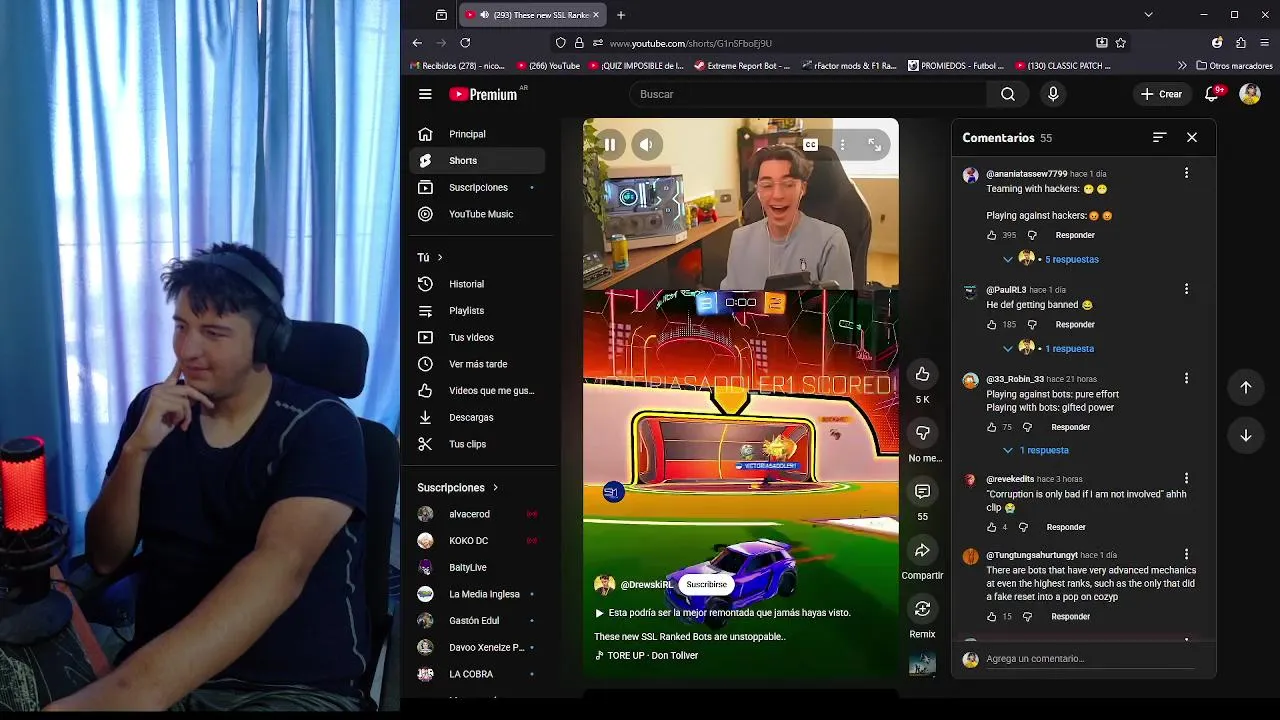Reload the page in the browser

[465, 43]
